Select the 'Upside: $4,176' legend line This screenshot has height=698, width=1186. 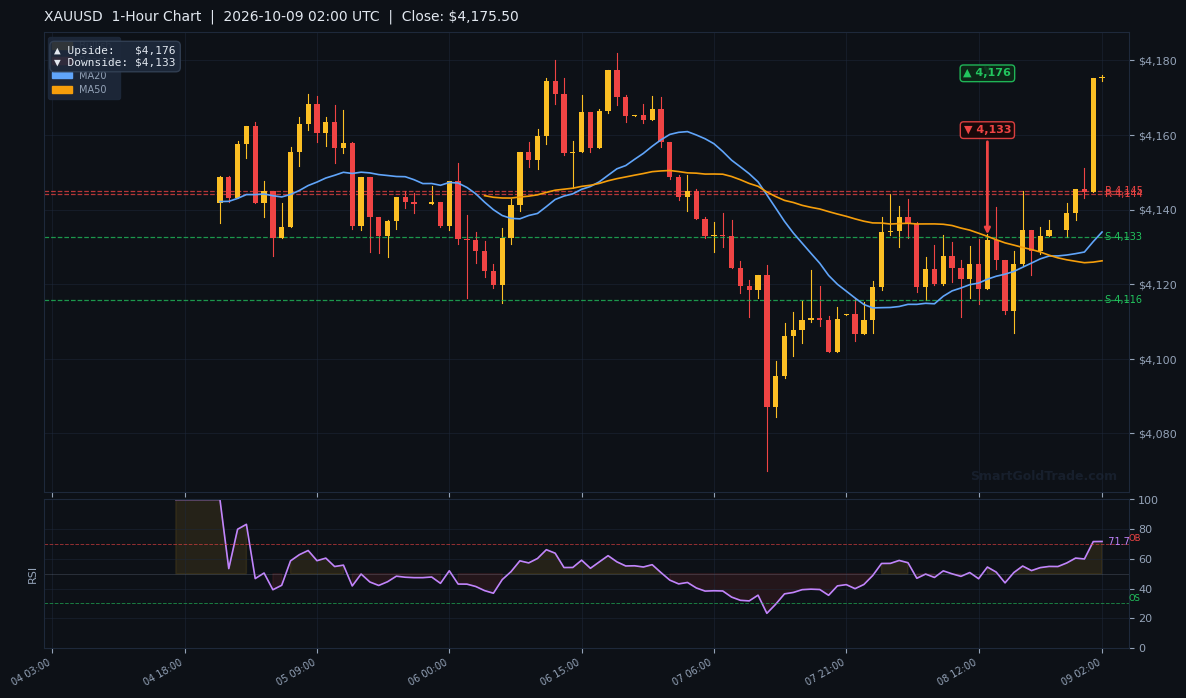tap(114, 51)
